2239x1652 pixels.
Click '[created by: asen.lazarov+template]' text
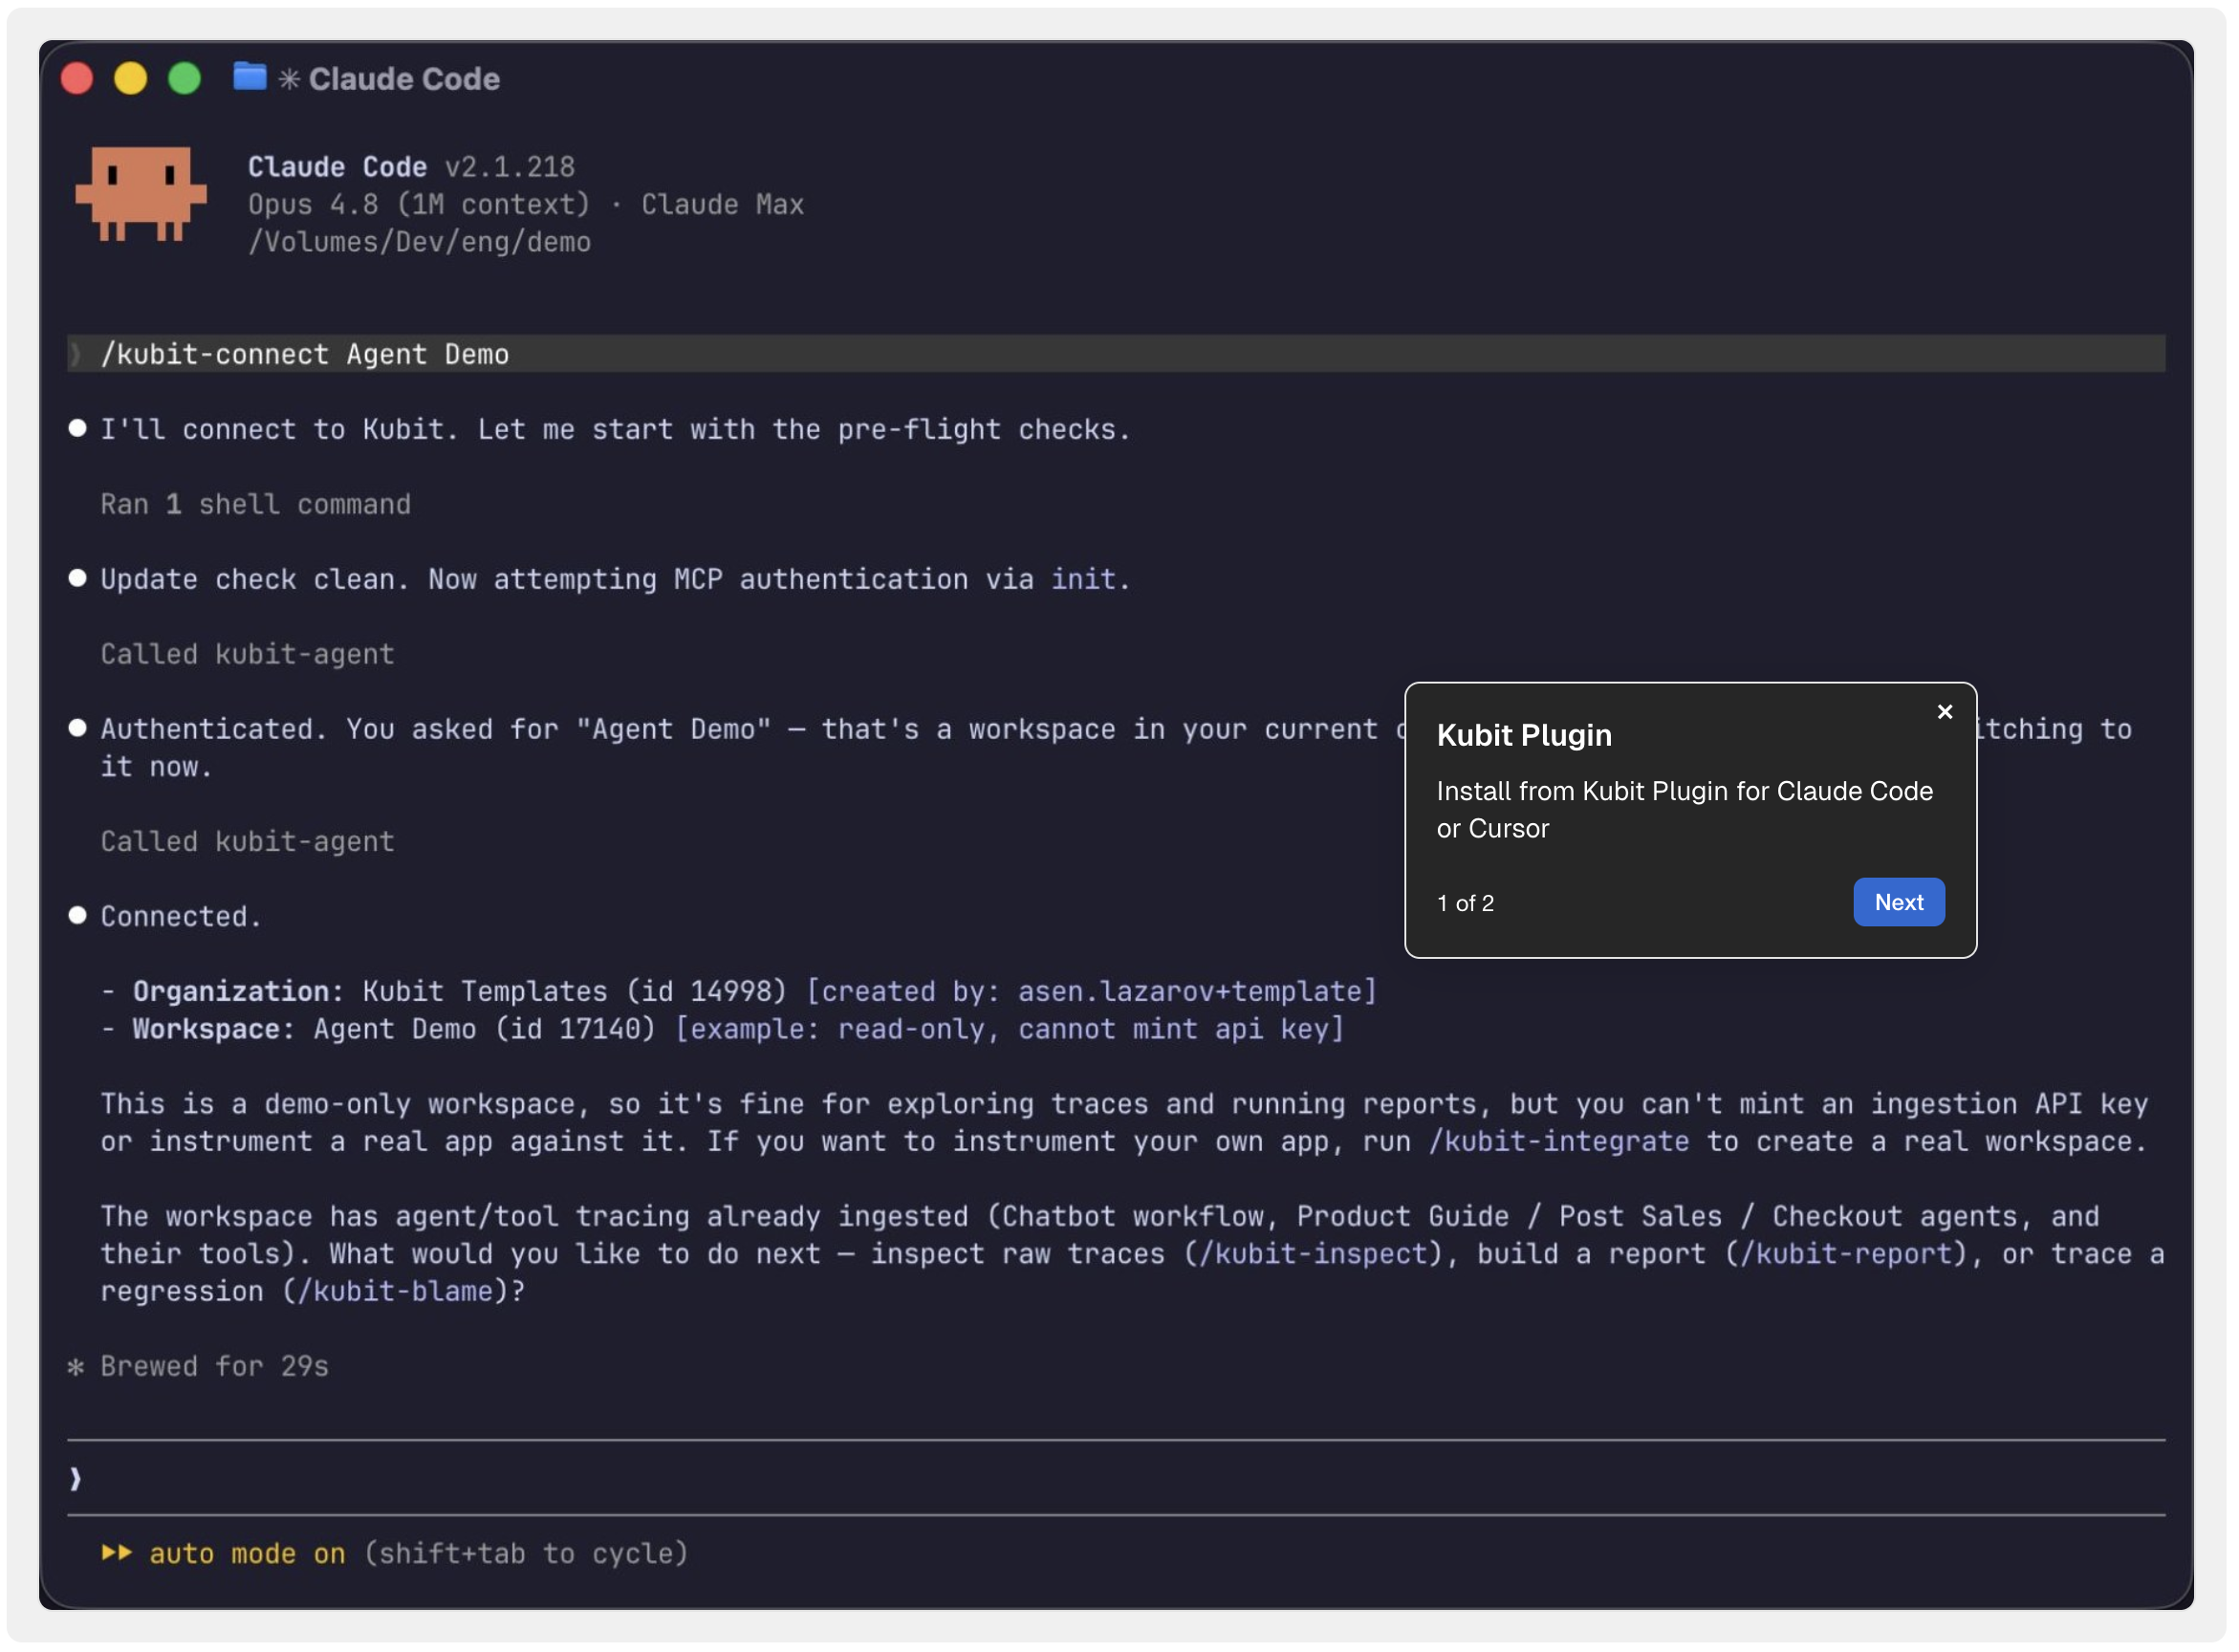pos(1094,993)
